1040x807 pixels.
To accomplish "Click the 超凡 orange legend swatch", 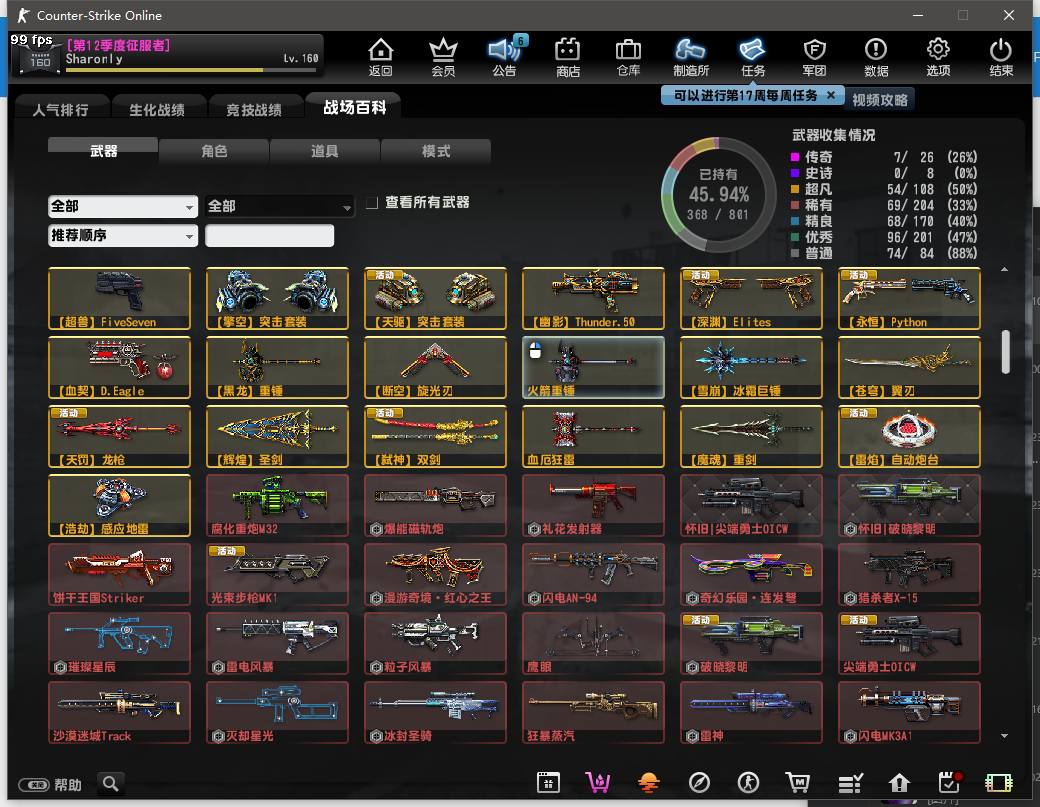I will pyautogui.click(x=795, y=189).
